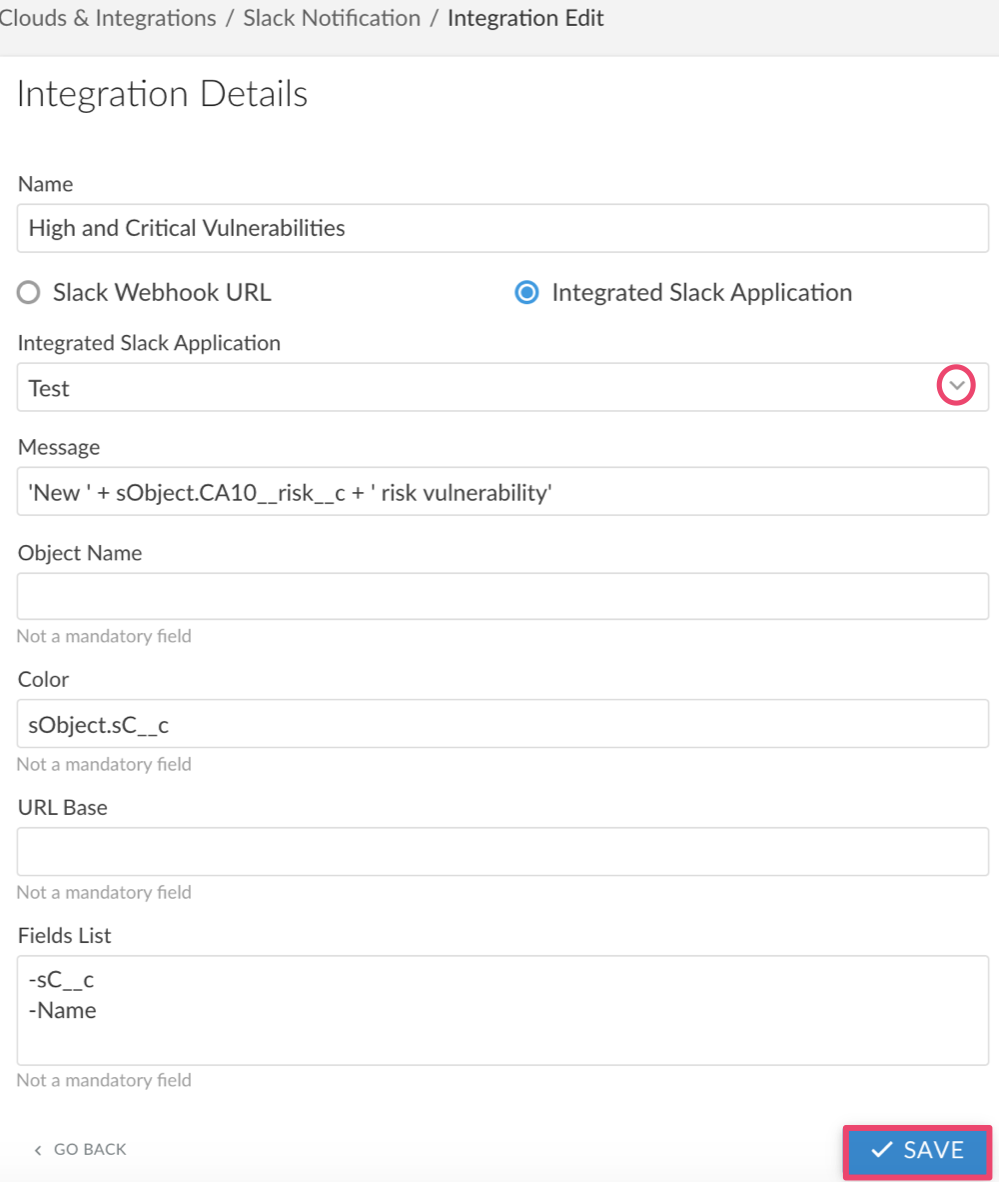Click the Color field with sObject.sC__c
The image size is (999, 1182).
pyautogui.click(x=502, y=724)
